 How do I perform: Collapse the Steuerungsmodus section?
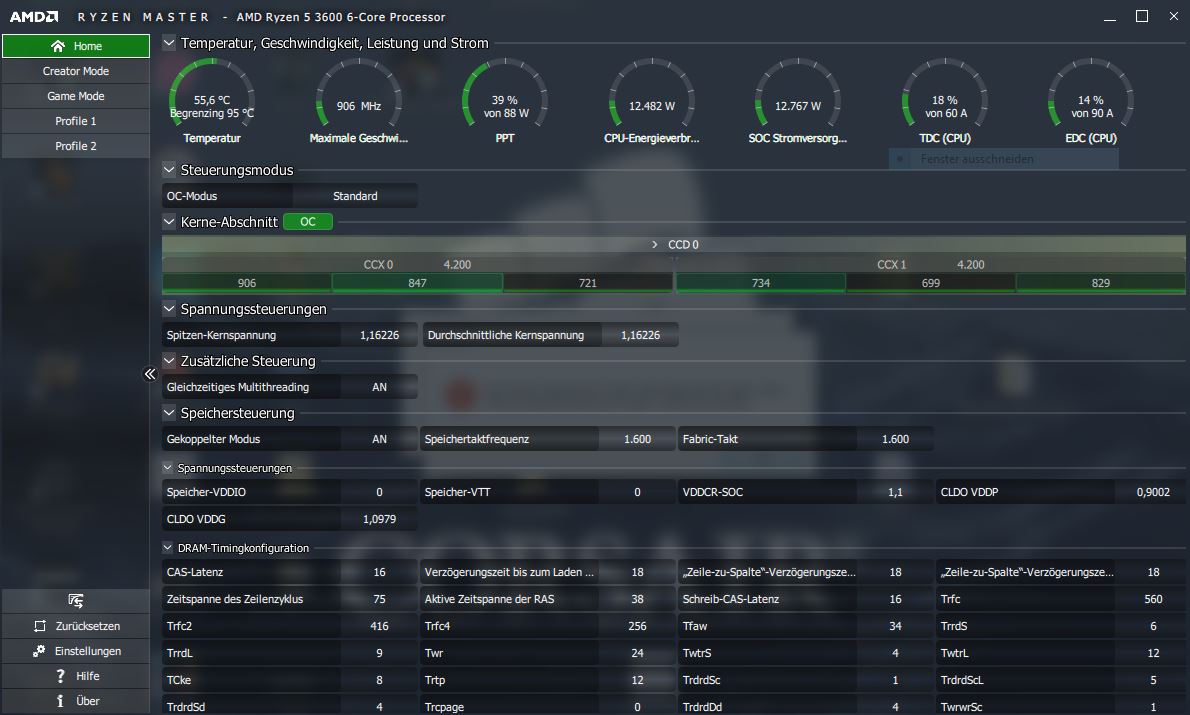[169, 170]
